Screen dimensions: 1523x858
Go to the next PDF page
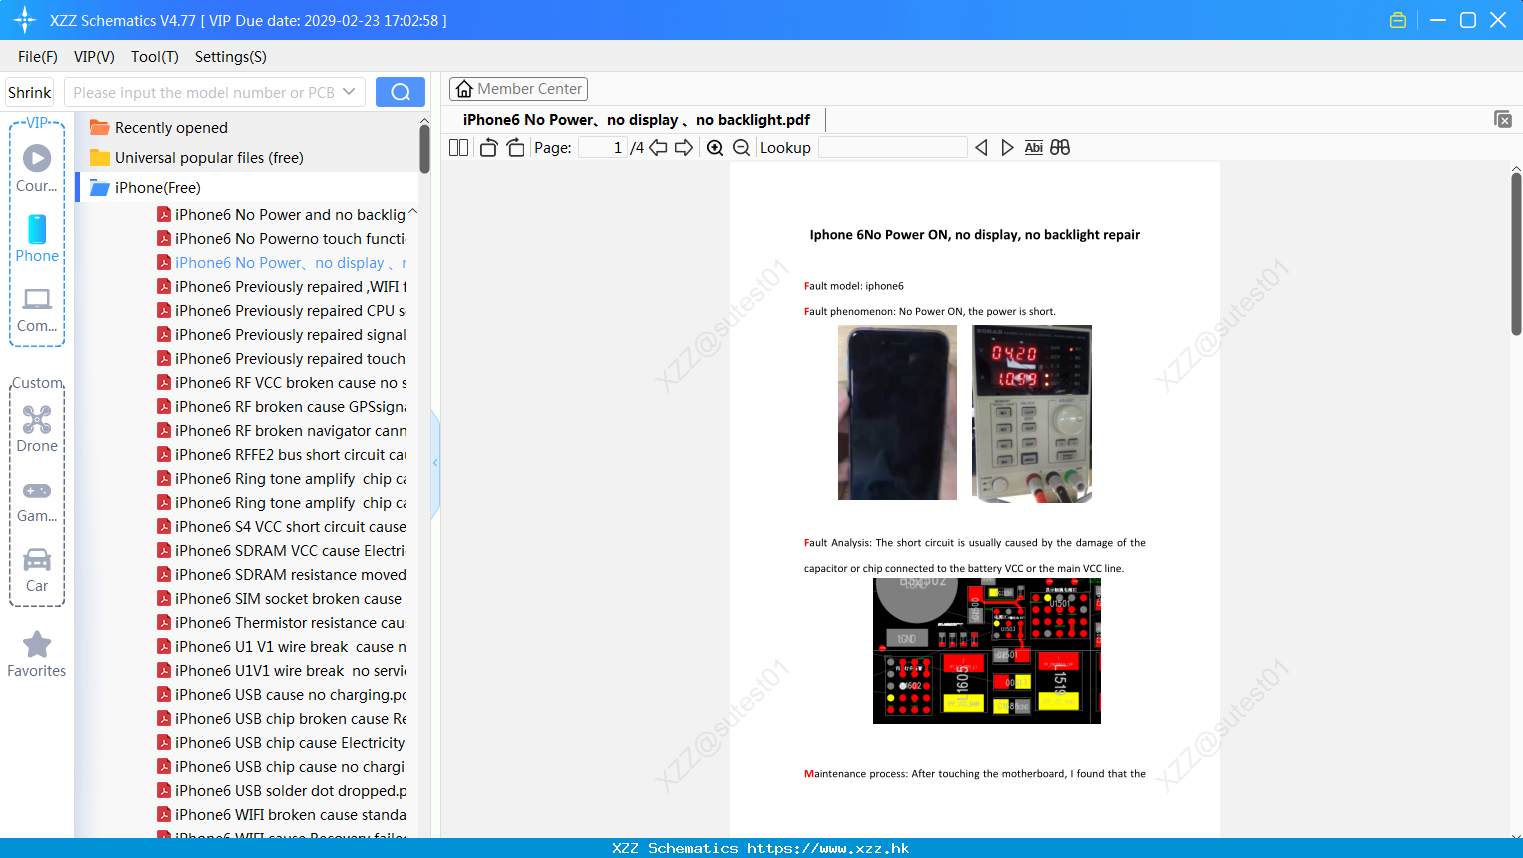[x=684, y=148]
